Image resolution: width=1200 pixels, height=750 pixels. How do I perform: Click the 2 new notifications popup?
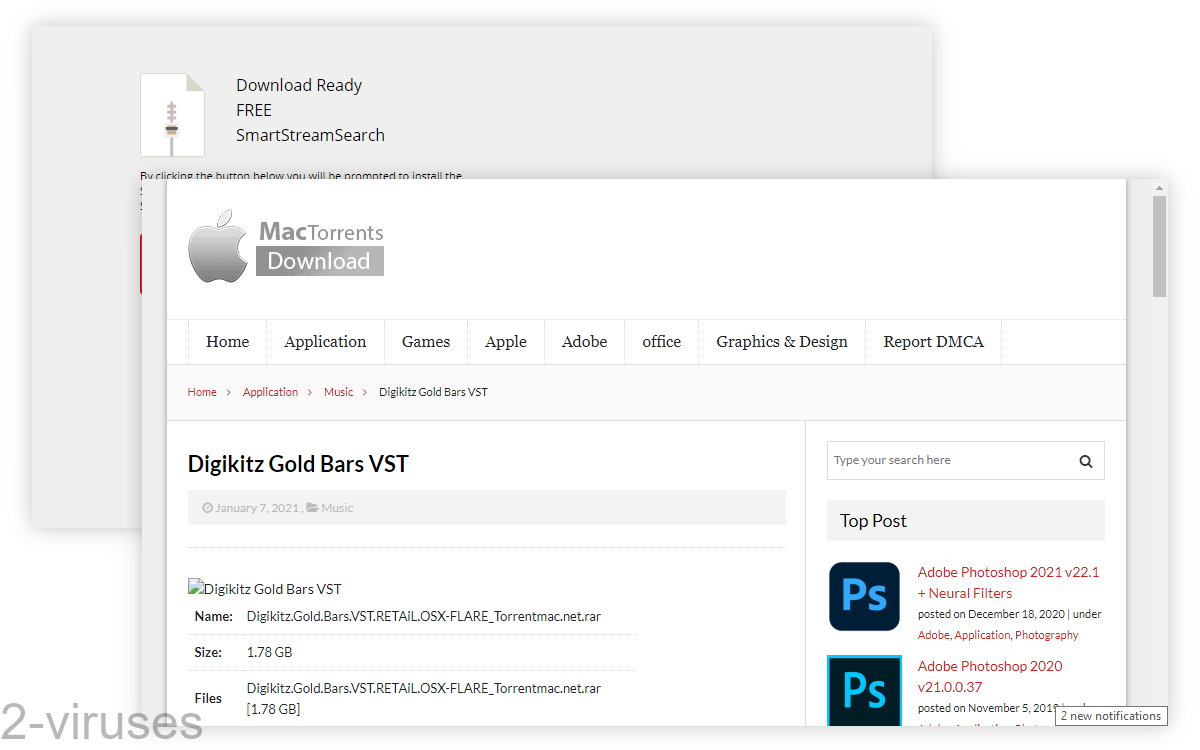1110,716
